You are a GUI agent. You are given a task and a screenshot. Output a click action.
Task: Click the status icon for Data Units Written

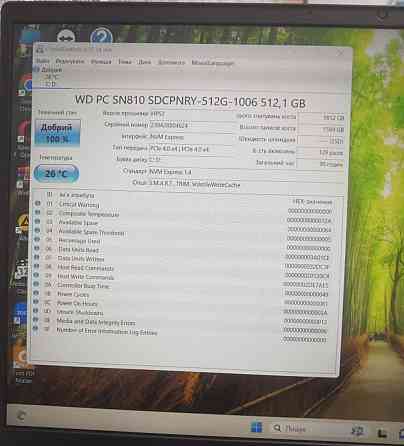coord(37,257)
